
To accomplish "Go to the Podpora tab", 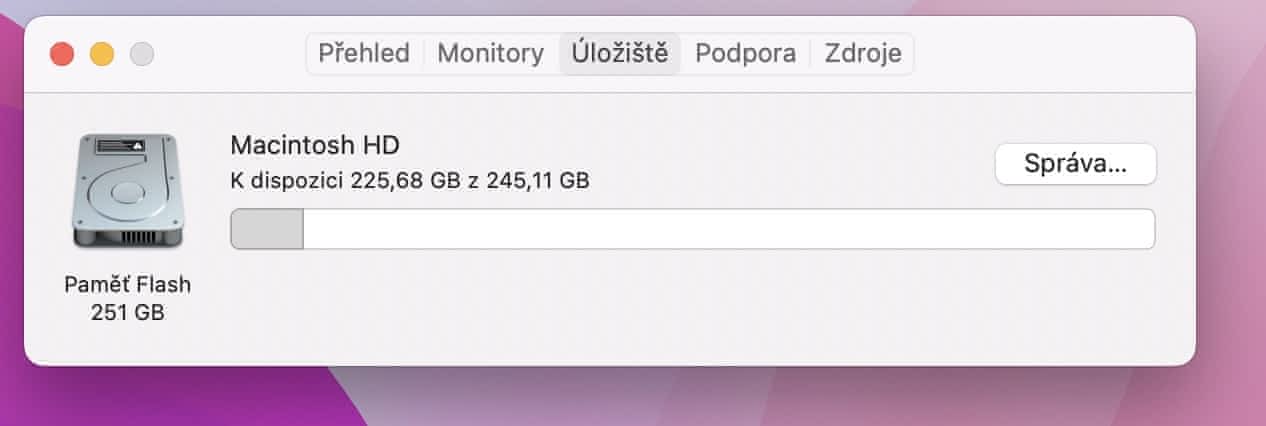I will pyautogui.click(x=746, y=53).
